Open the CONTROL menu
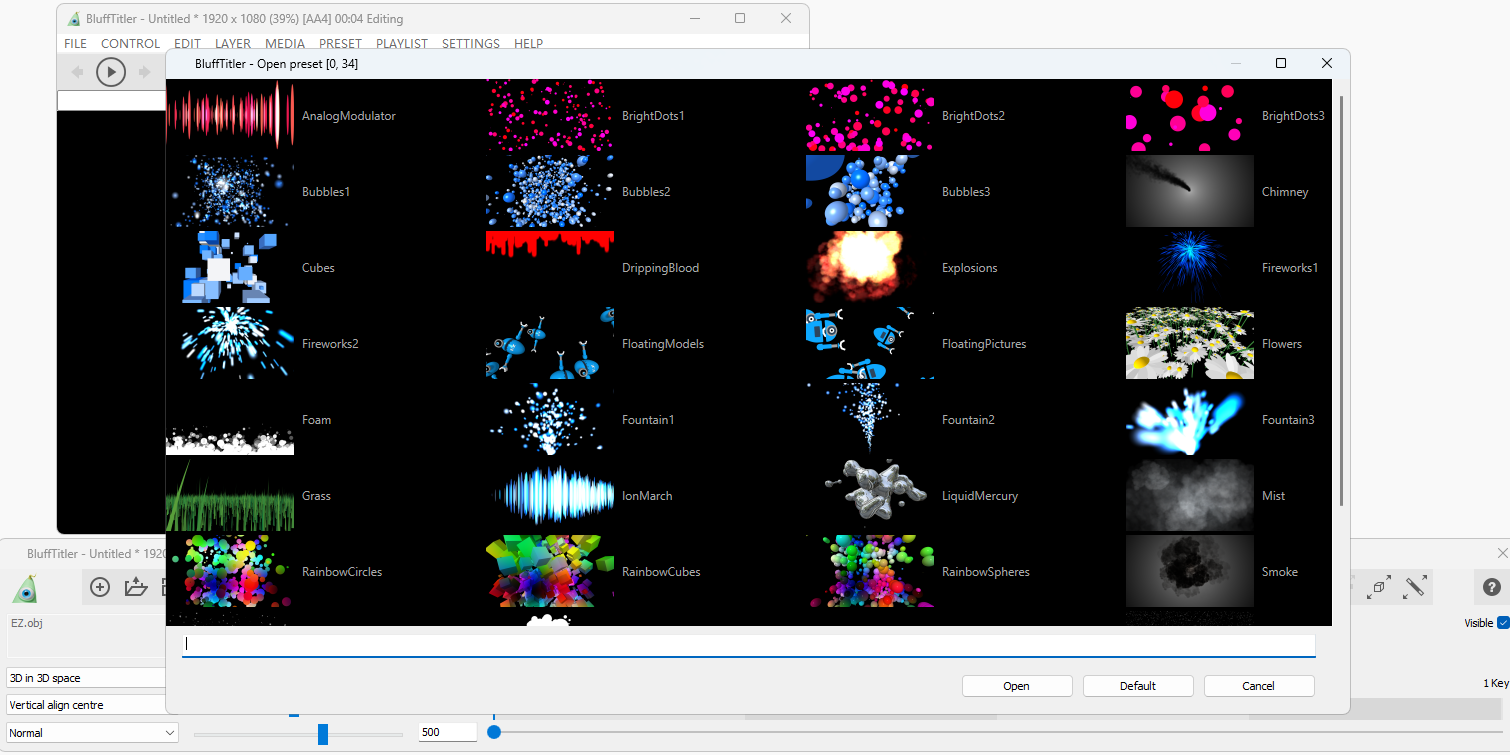Viewport: 1510px width, 755px height. pyautogui.click(x=130, y=44)
